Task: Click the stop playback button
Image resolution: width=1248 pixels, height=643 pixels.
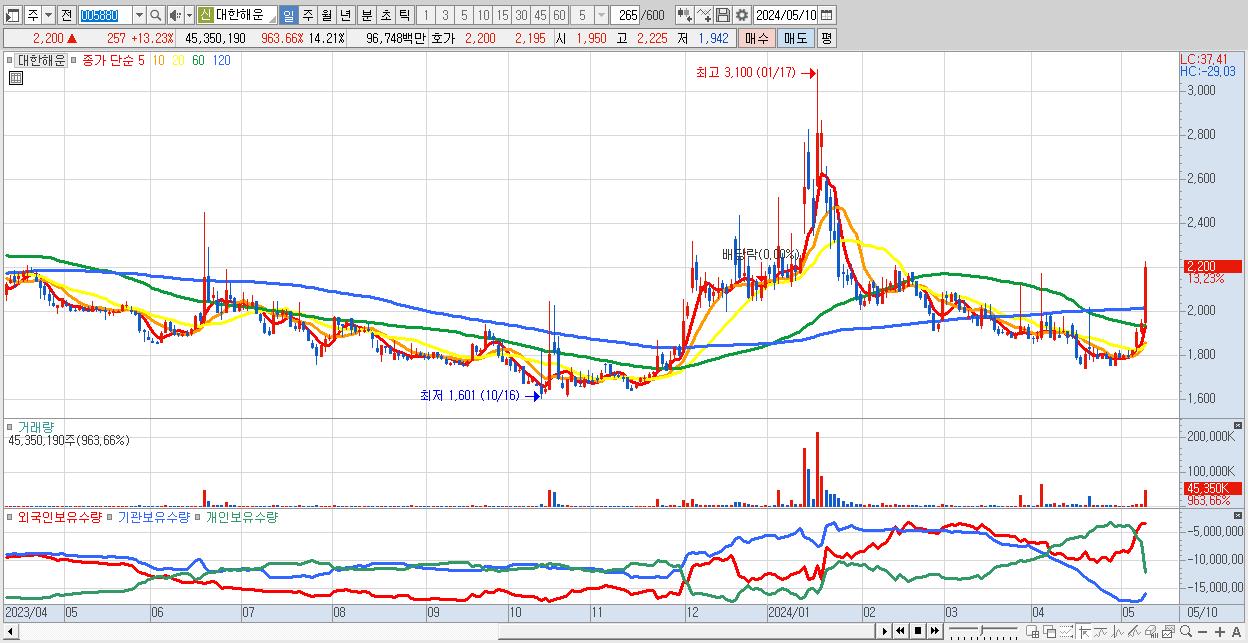Action: tap(917, 631)
